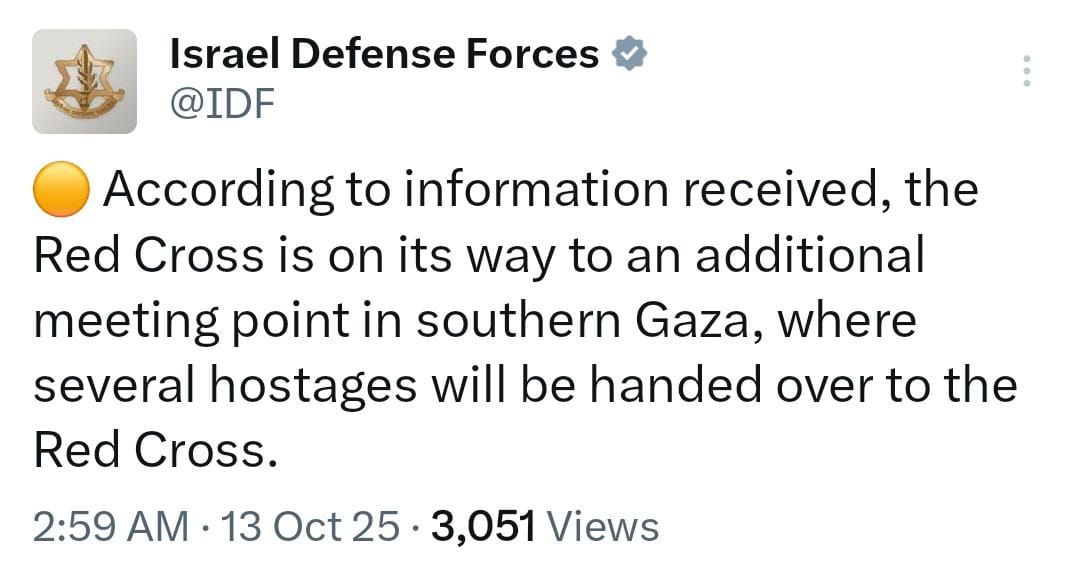This screenshot has width=1080, height=576.
Task: Open the Israel Defense Forces profile name
Action: tap(385, 55)
